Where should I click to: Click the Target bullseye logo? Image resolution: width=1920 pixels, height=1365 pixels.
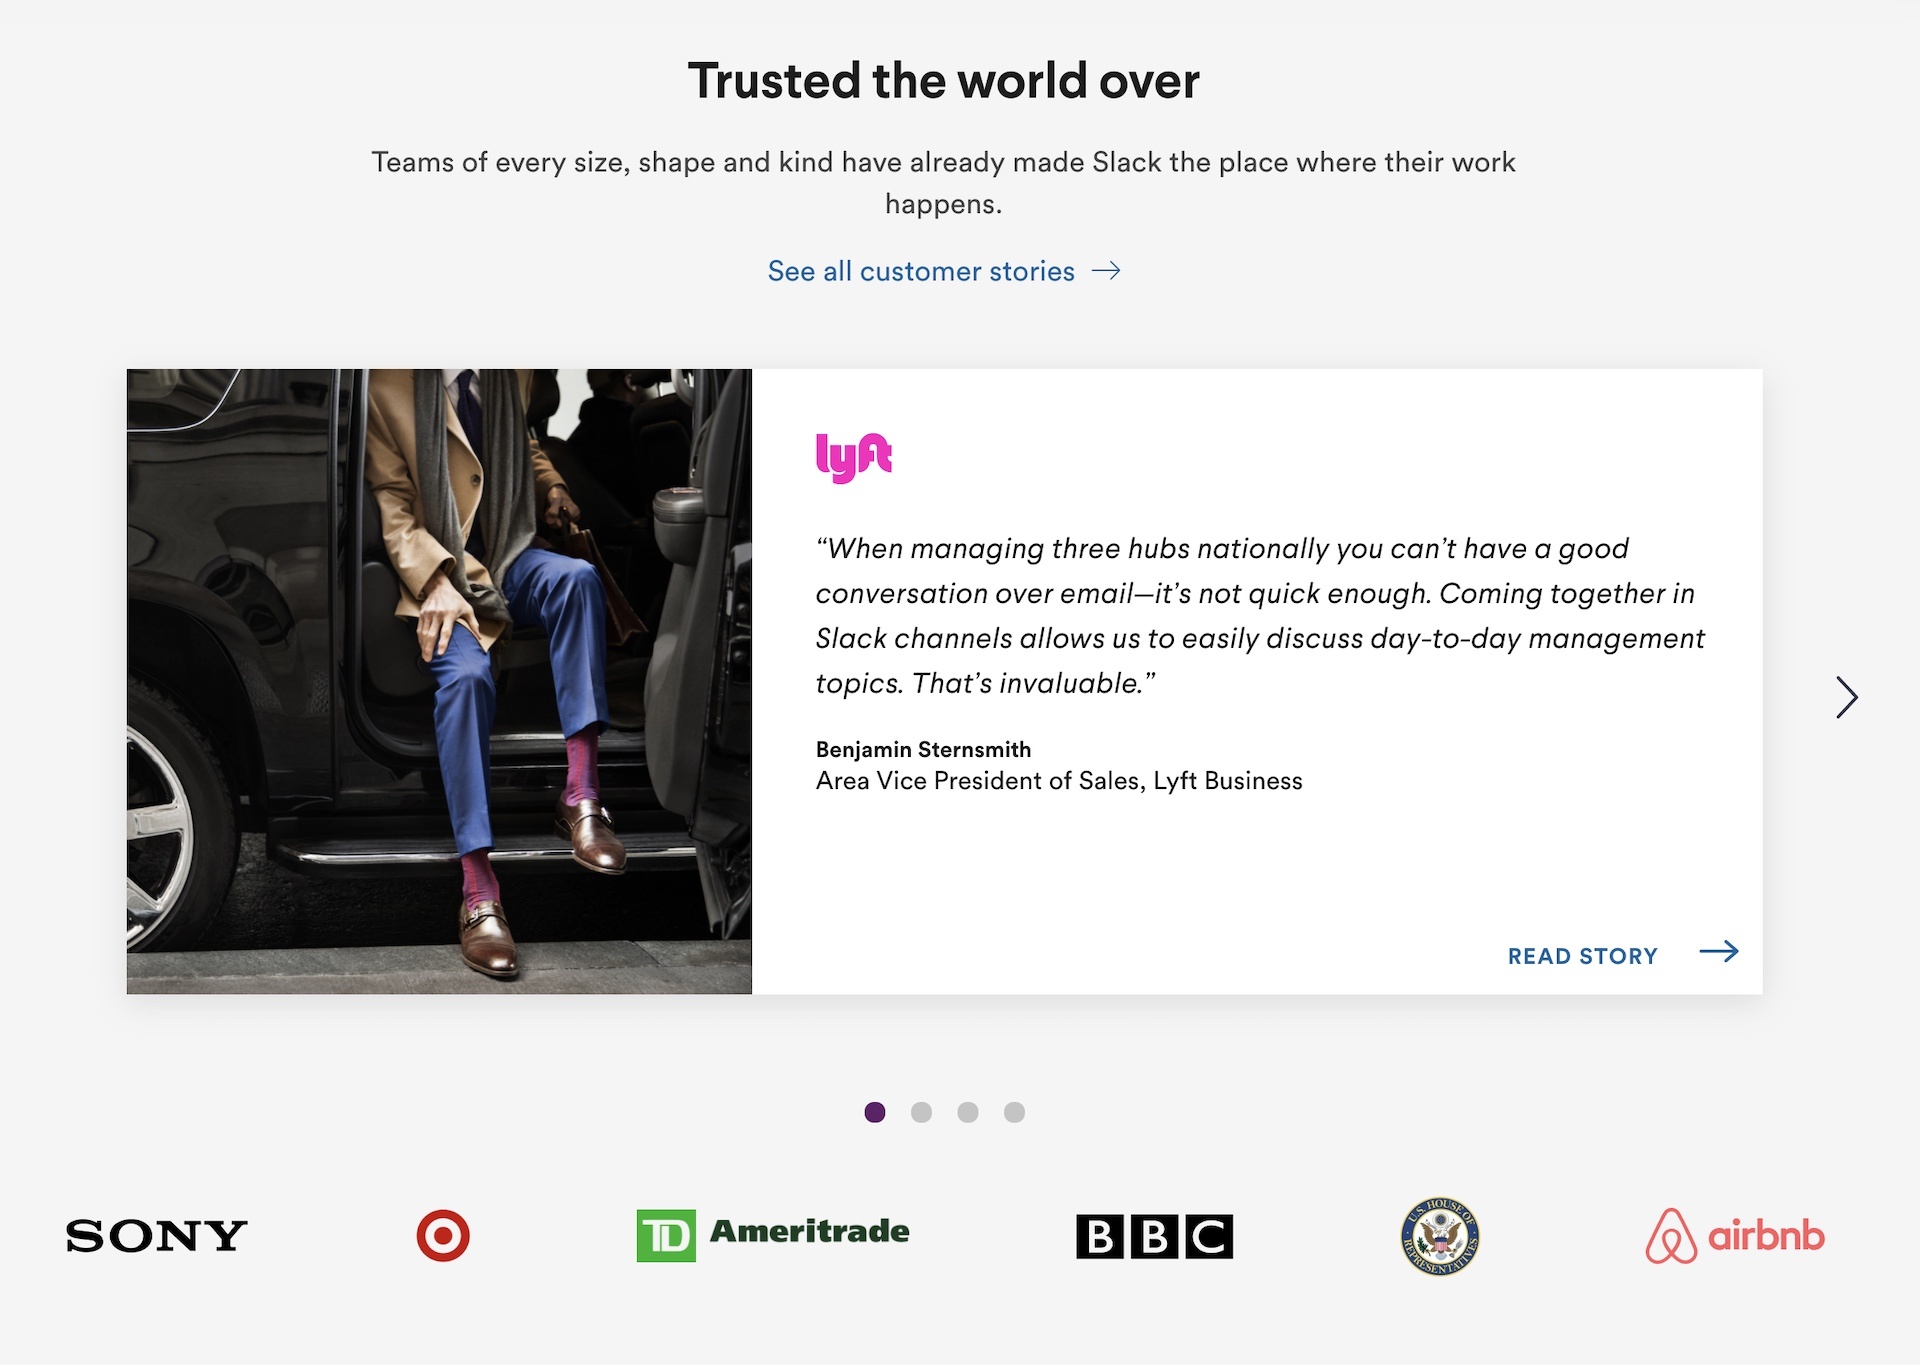443,1236
